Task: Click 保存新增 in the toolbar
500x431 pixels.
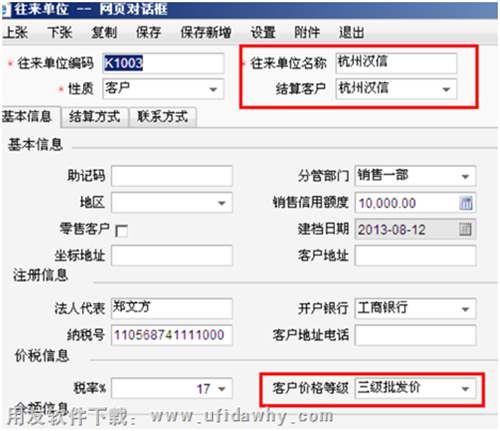Action: click(x=206, y=32)
